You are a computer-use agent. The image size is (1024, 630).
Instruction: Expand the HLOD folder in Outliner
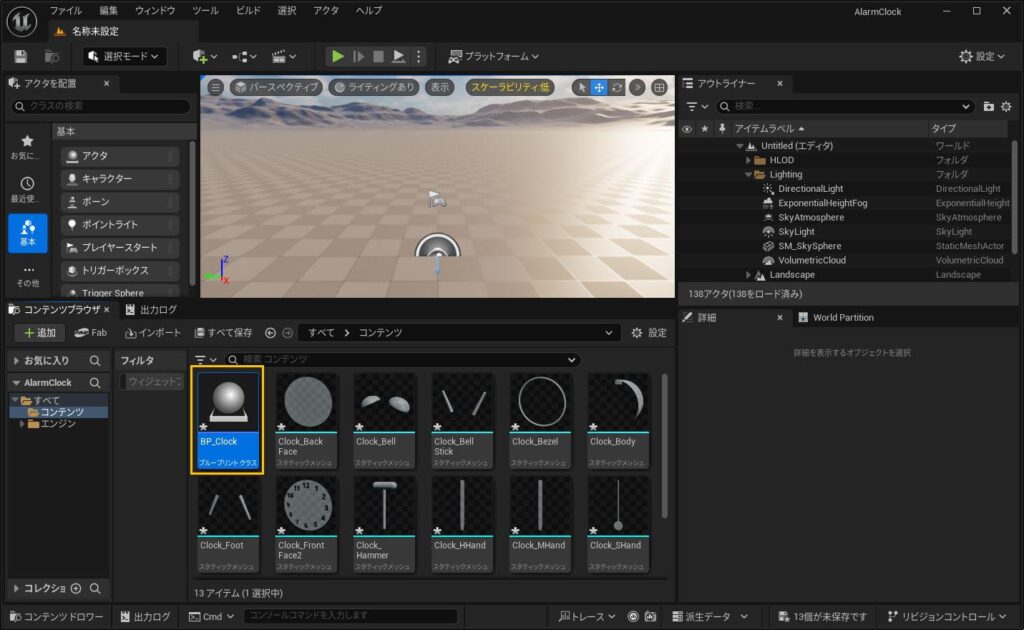tap(748, 160)
